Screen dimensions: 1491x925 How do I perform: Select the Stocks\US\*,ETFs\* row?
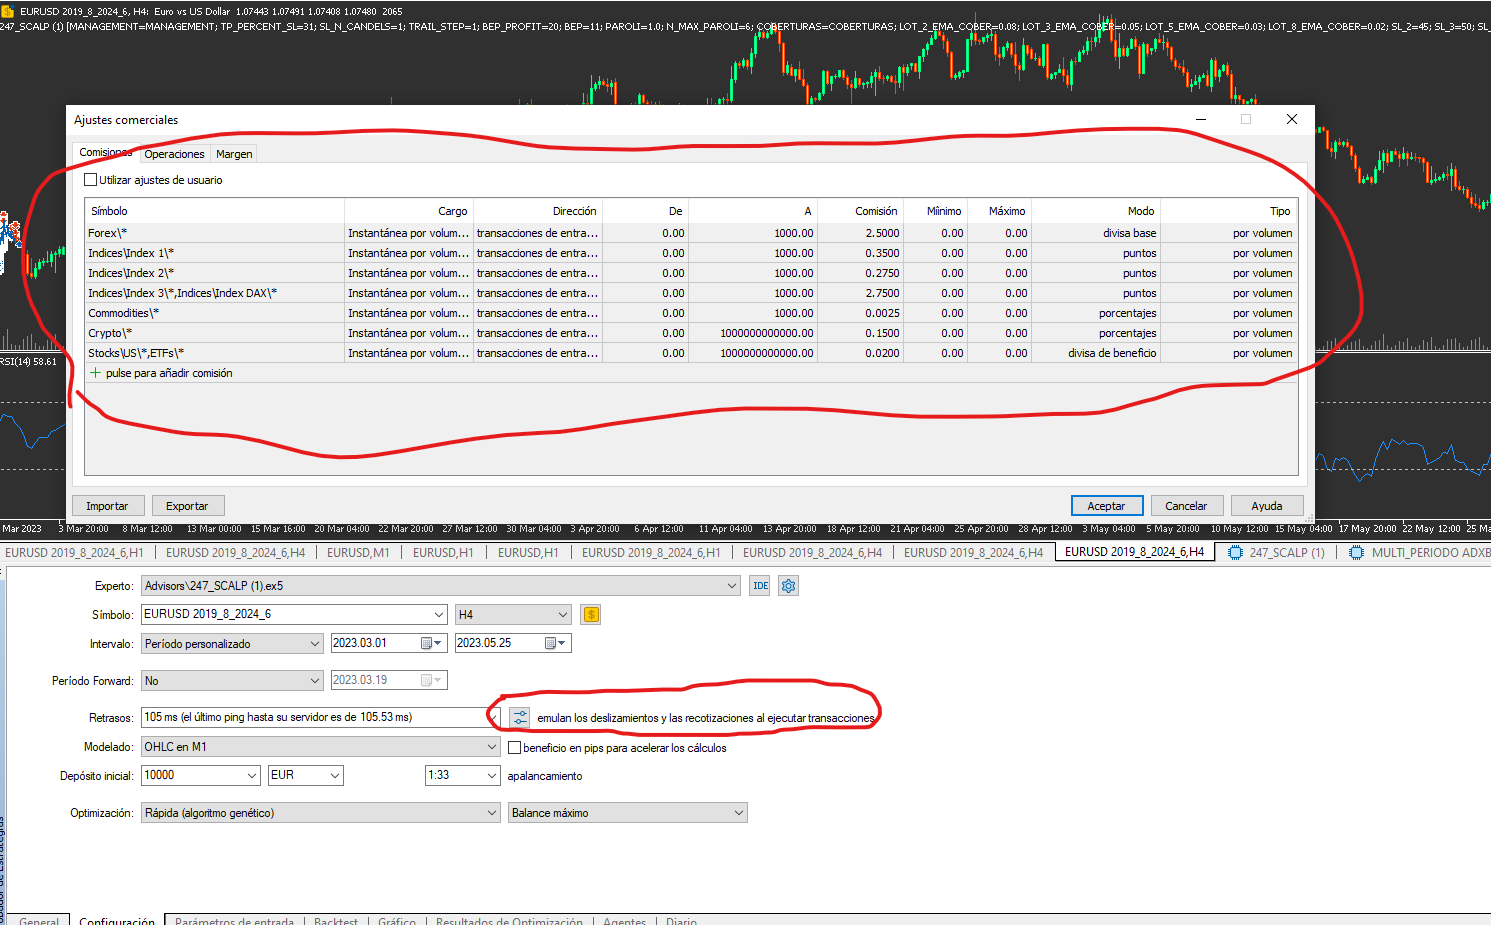pos(691,353)
